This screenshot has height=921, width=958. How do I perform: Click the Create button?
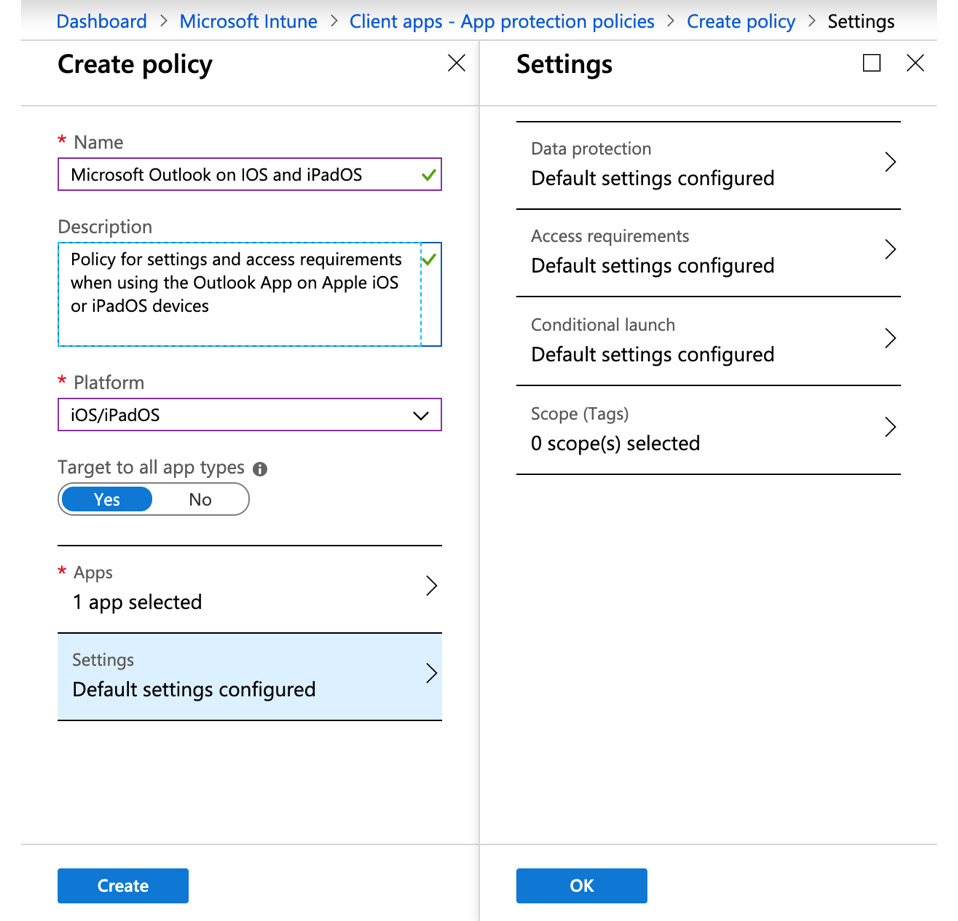[123, 886]
